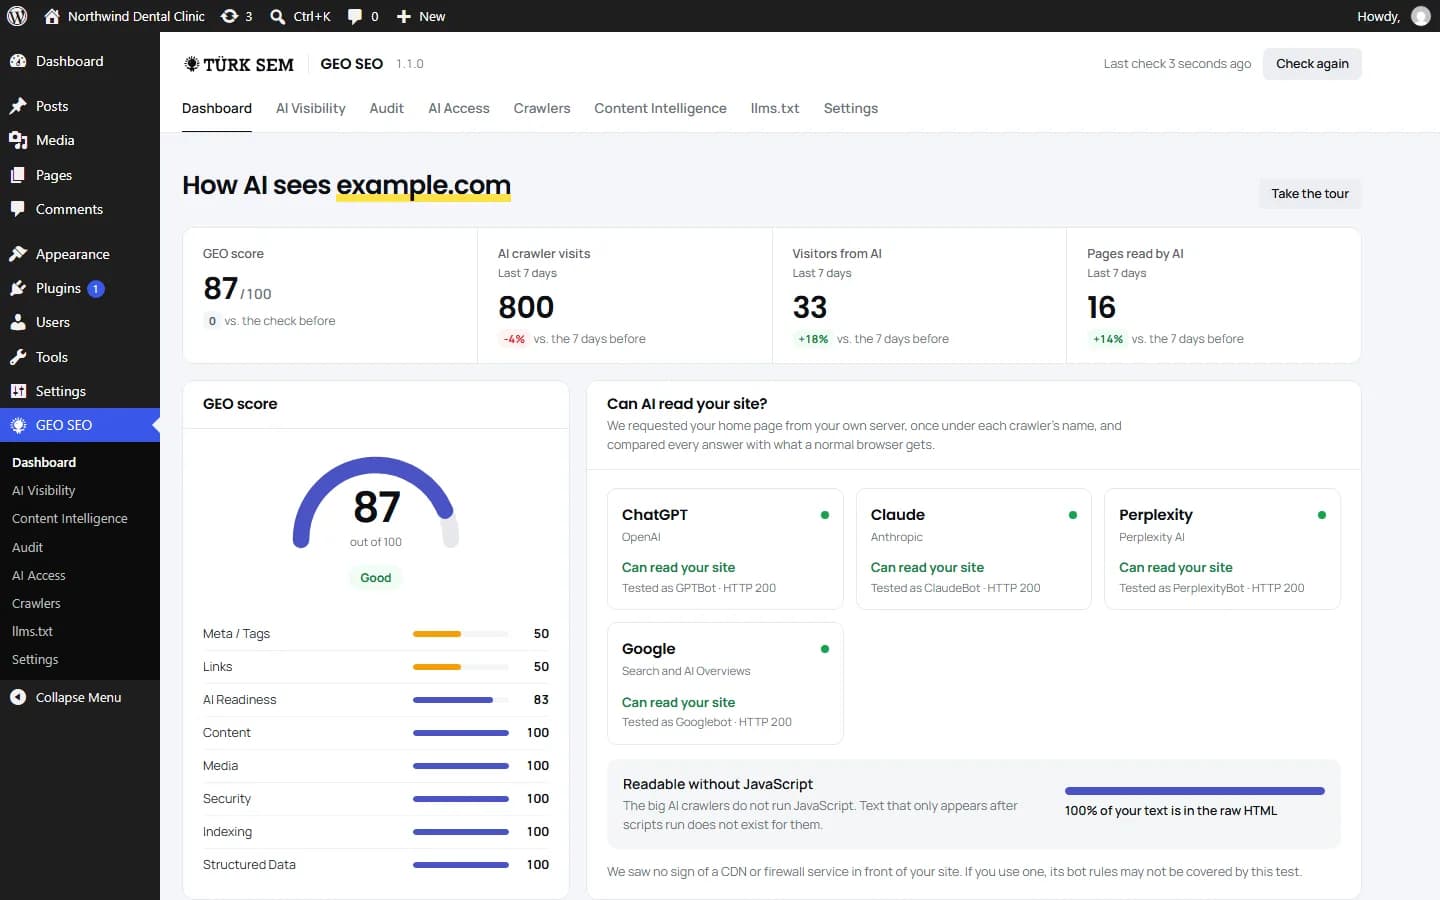Click the Links score bar
Viewport: 1440px width, 900px height.
click(461, 667)
